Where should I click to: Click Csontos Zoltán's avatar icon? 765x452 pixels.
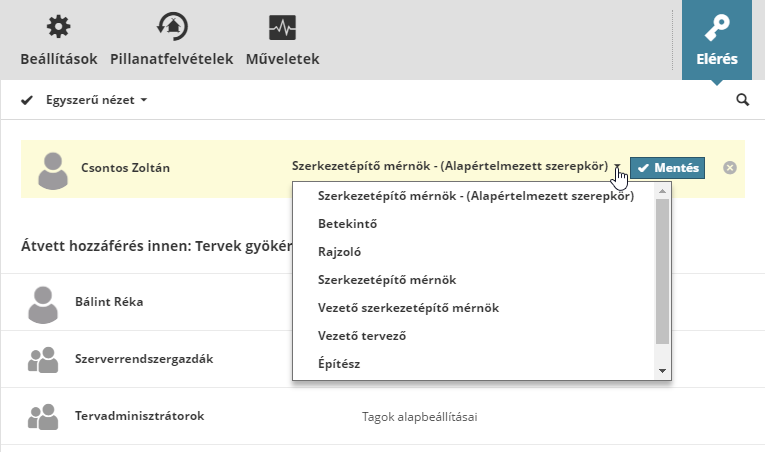52,169
